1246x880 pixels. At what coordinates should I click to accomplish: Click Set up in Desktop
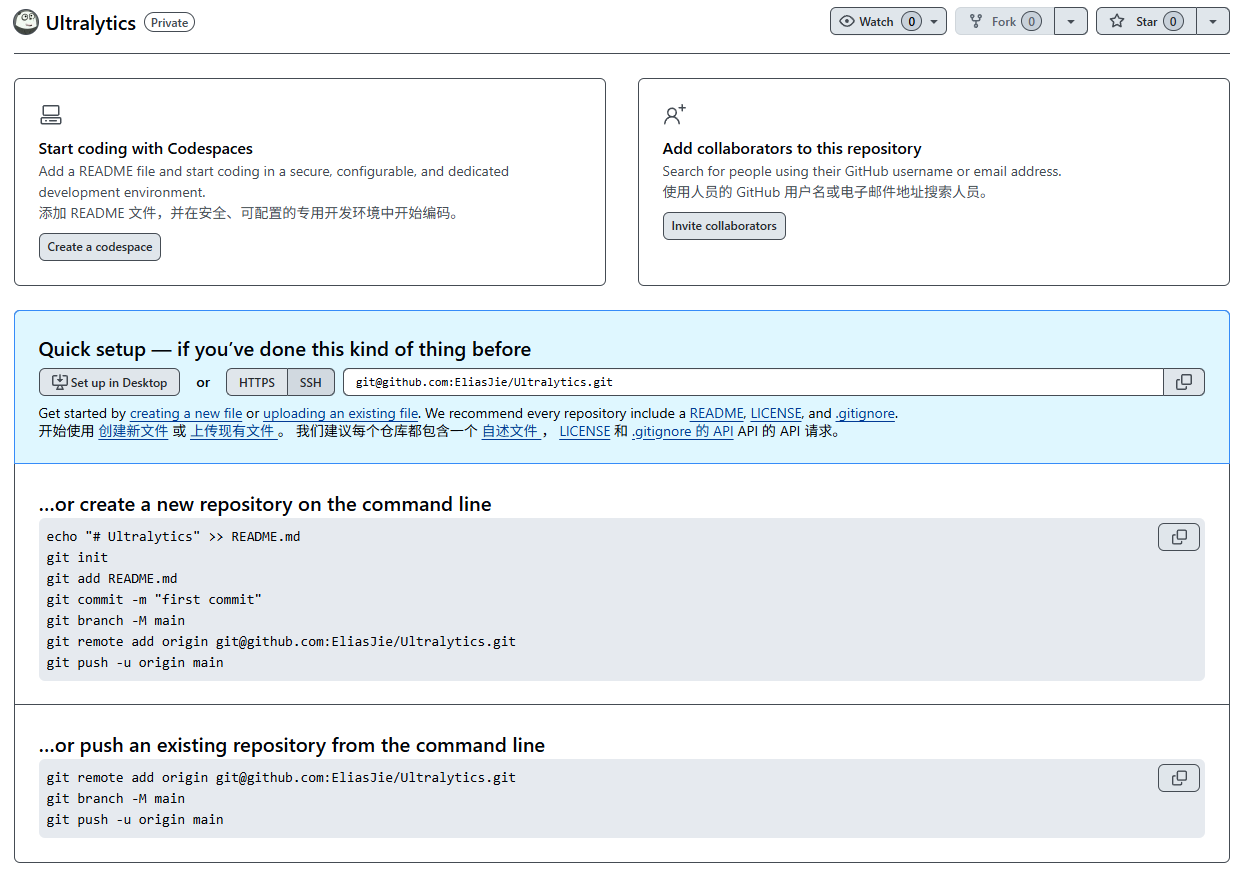click(x=110, y=382)
